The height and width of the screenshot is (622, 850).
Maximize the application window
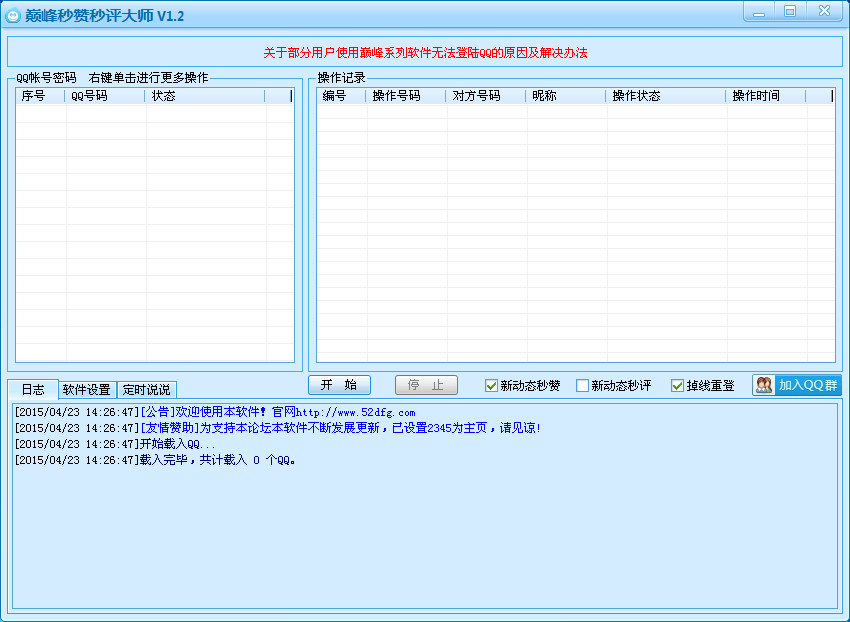click(x=790, y=11)
